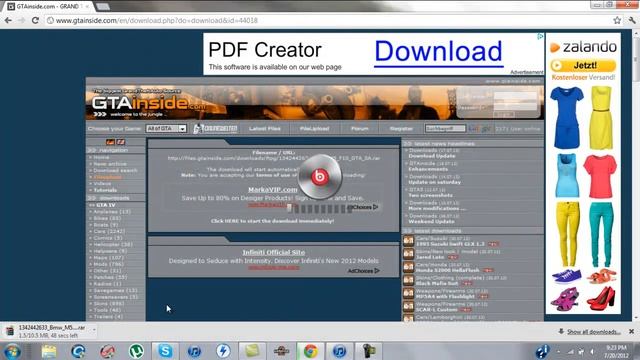Open the Choose your Game dropdown

(x=166, y=129)
